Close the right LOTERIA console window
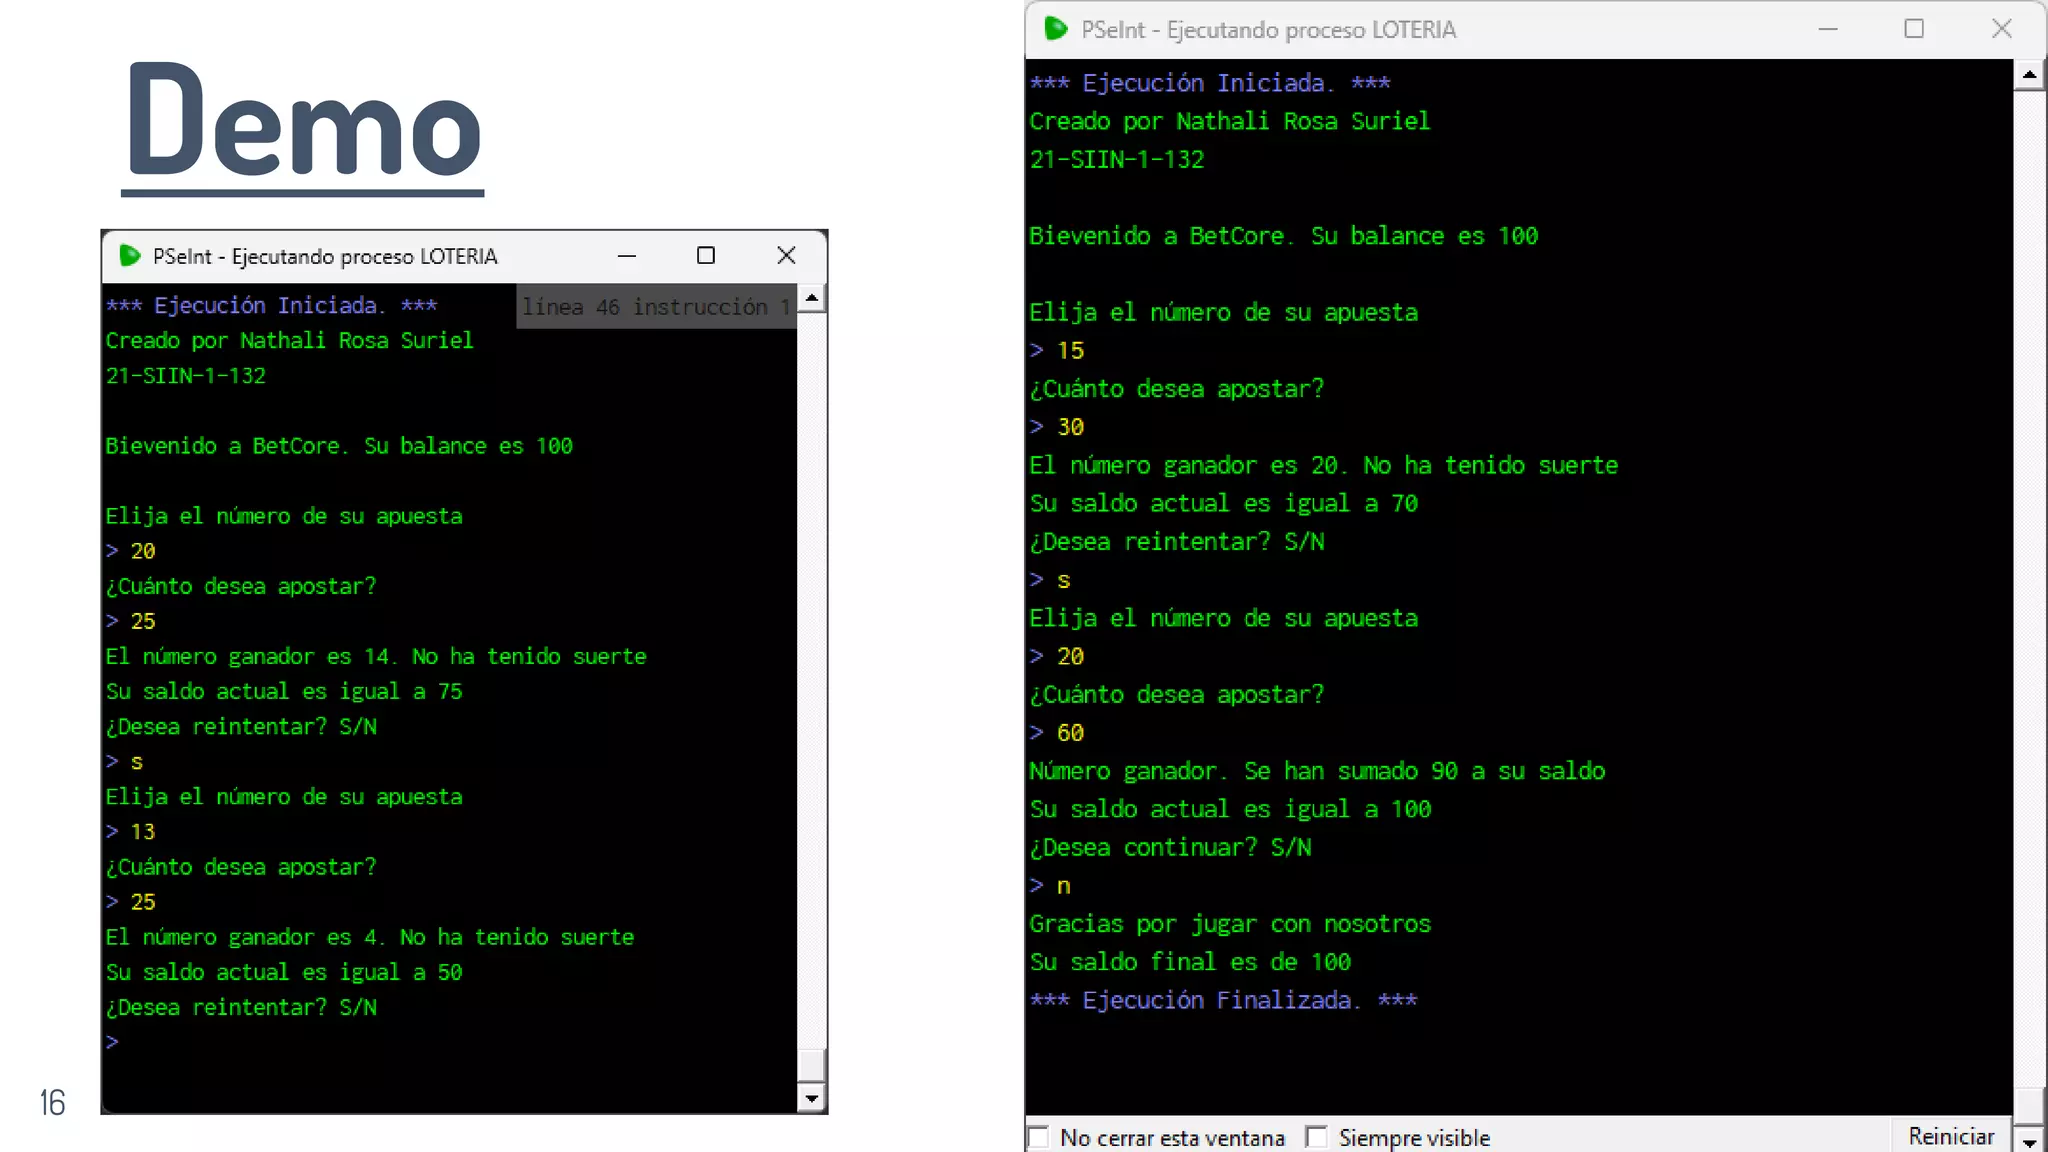The width and height of the screenshot is (2048, 1152). [2001, 29]
